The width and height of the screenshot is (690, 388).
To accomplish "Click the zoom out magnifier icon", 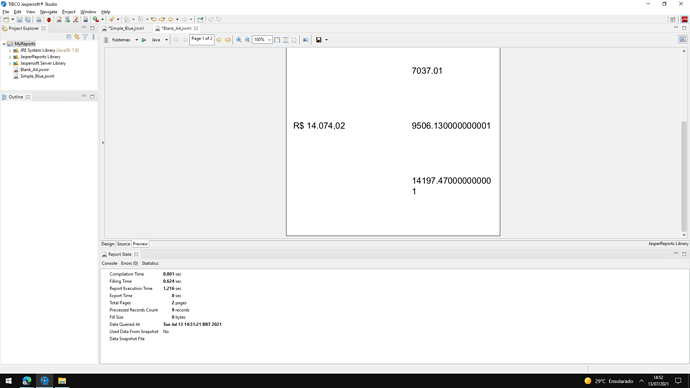I will tap(247, 40).
